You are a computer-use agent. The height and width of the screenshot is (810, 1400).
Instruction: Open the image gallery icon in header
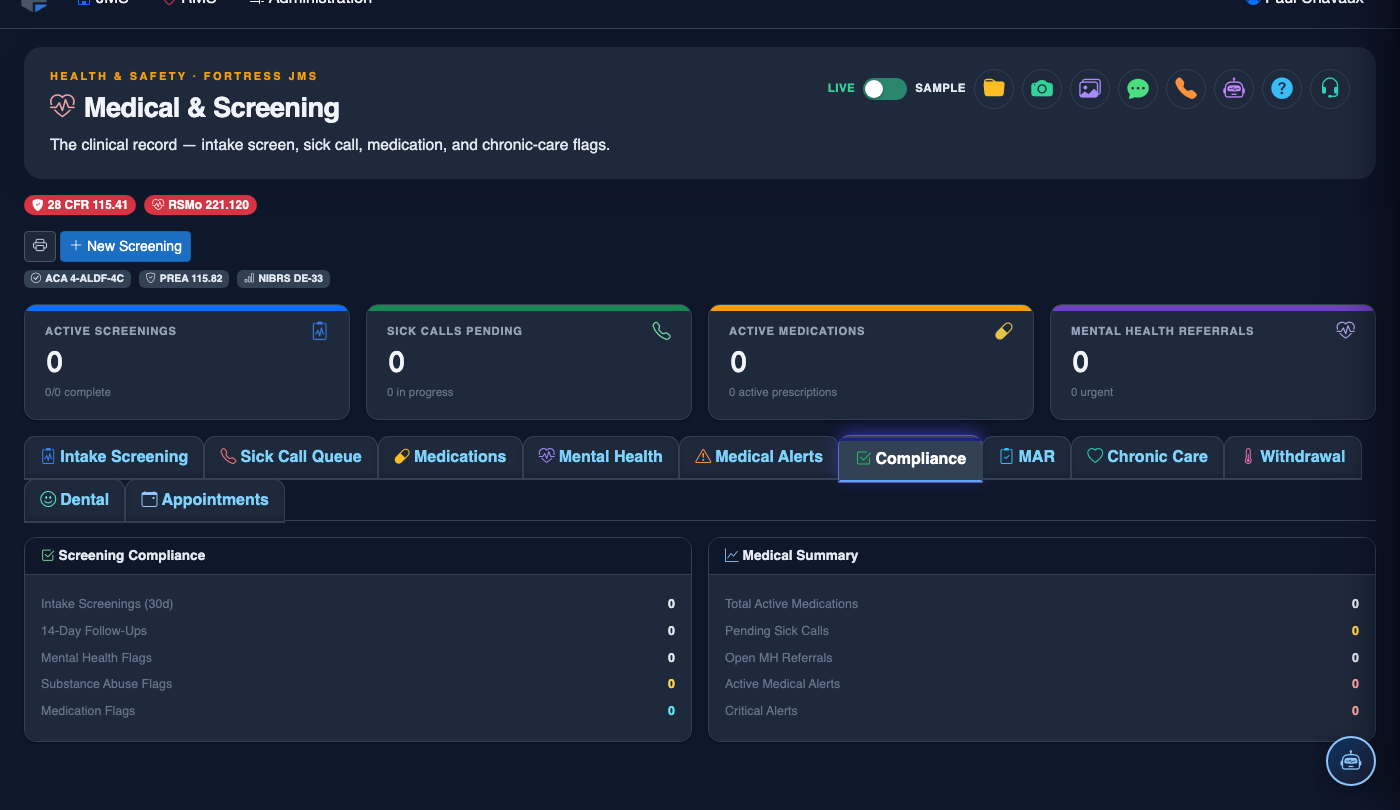coord(1089,88)
